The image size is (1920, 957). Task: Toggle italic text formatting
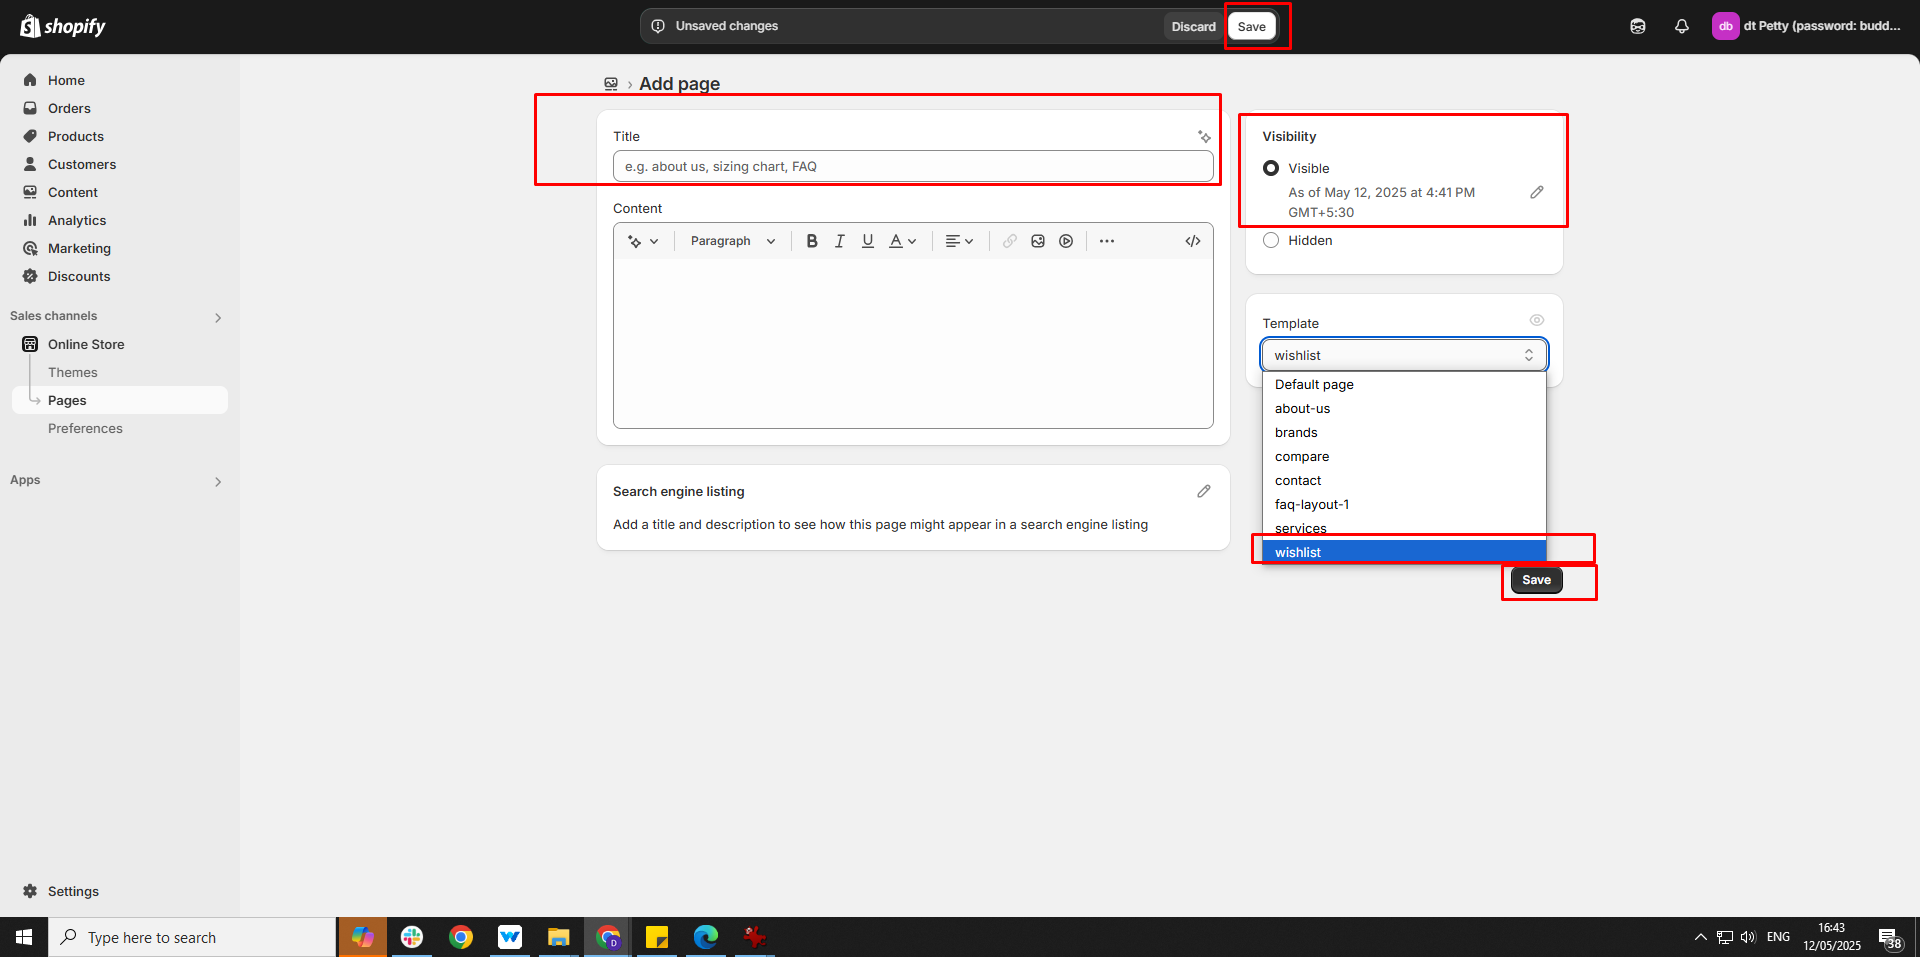coord(840,241)
